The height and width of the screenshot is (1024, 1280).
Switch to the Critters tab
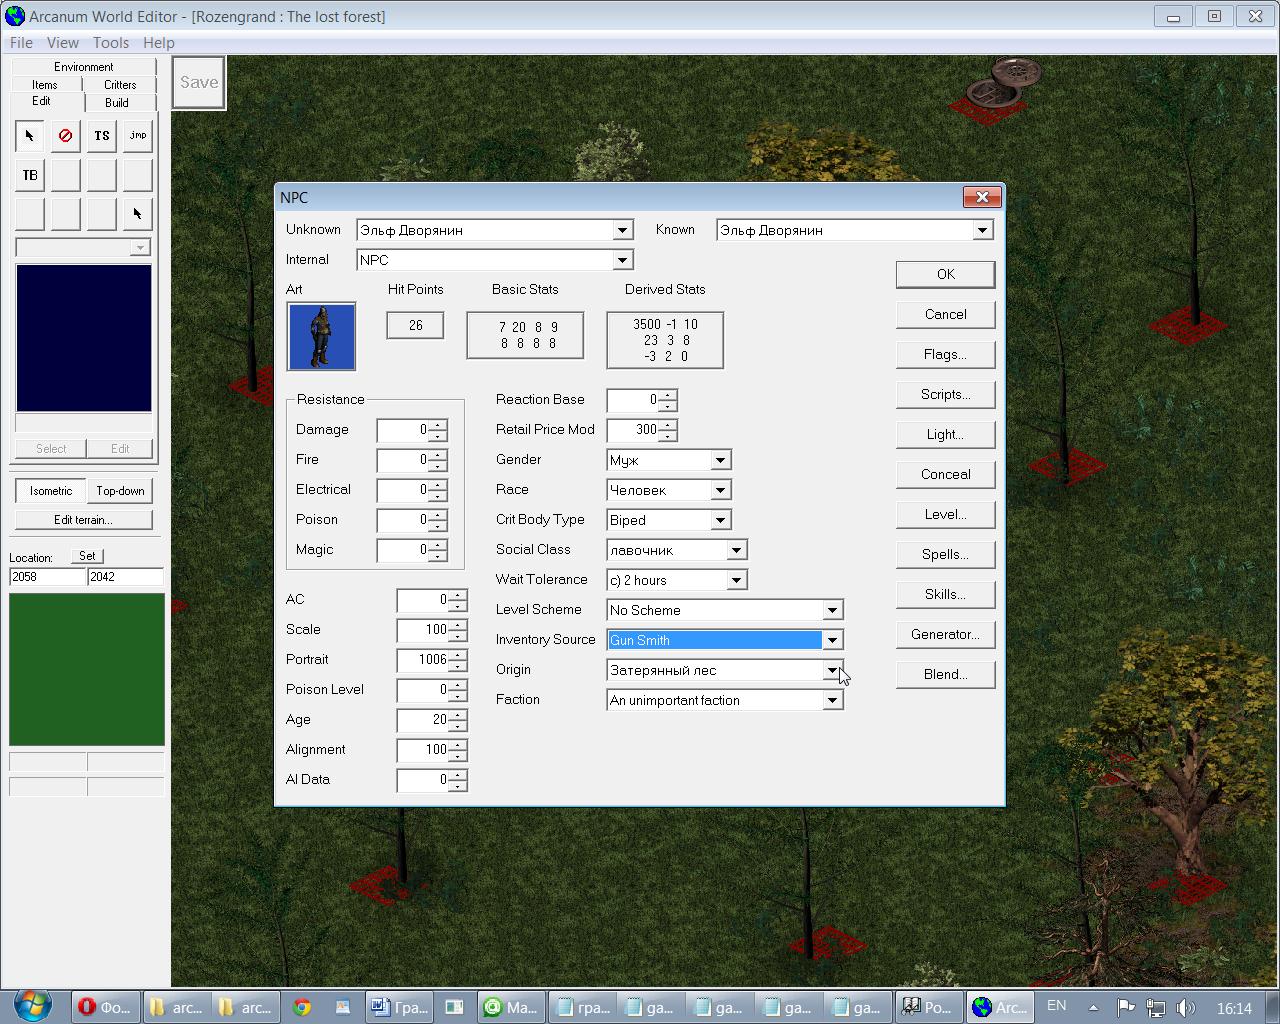[x=120, y=85]
